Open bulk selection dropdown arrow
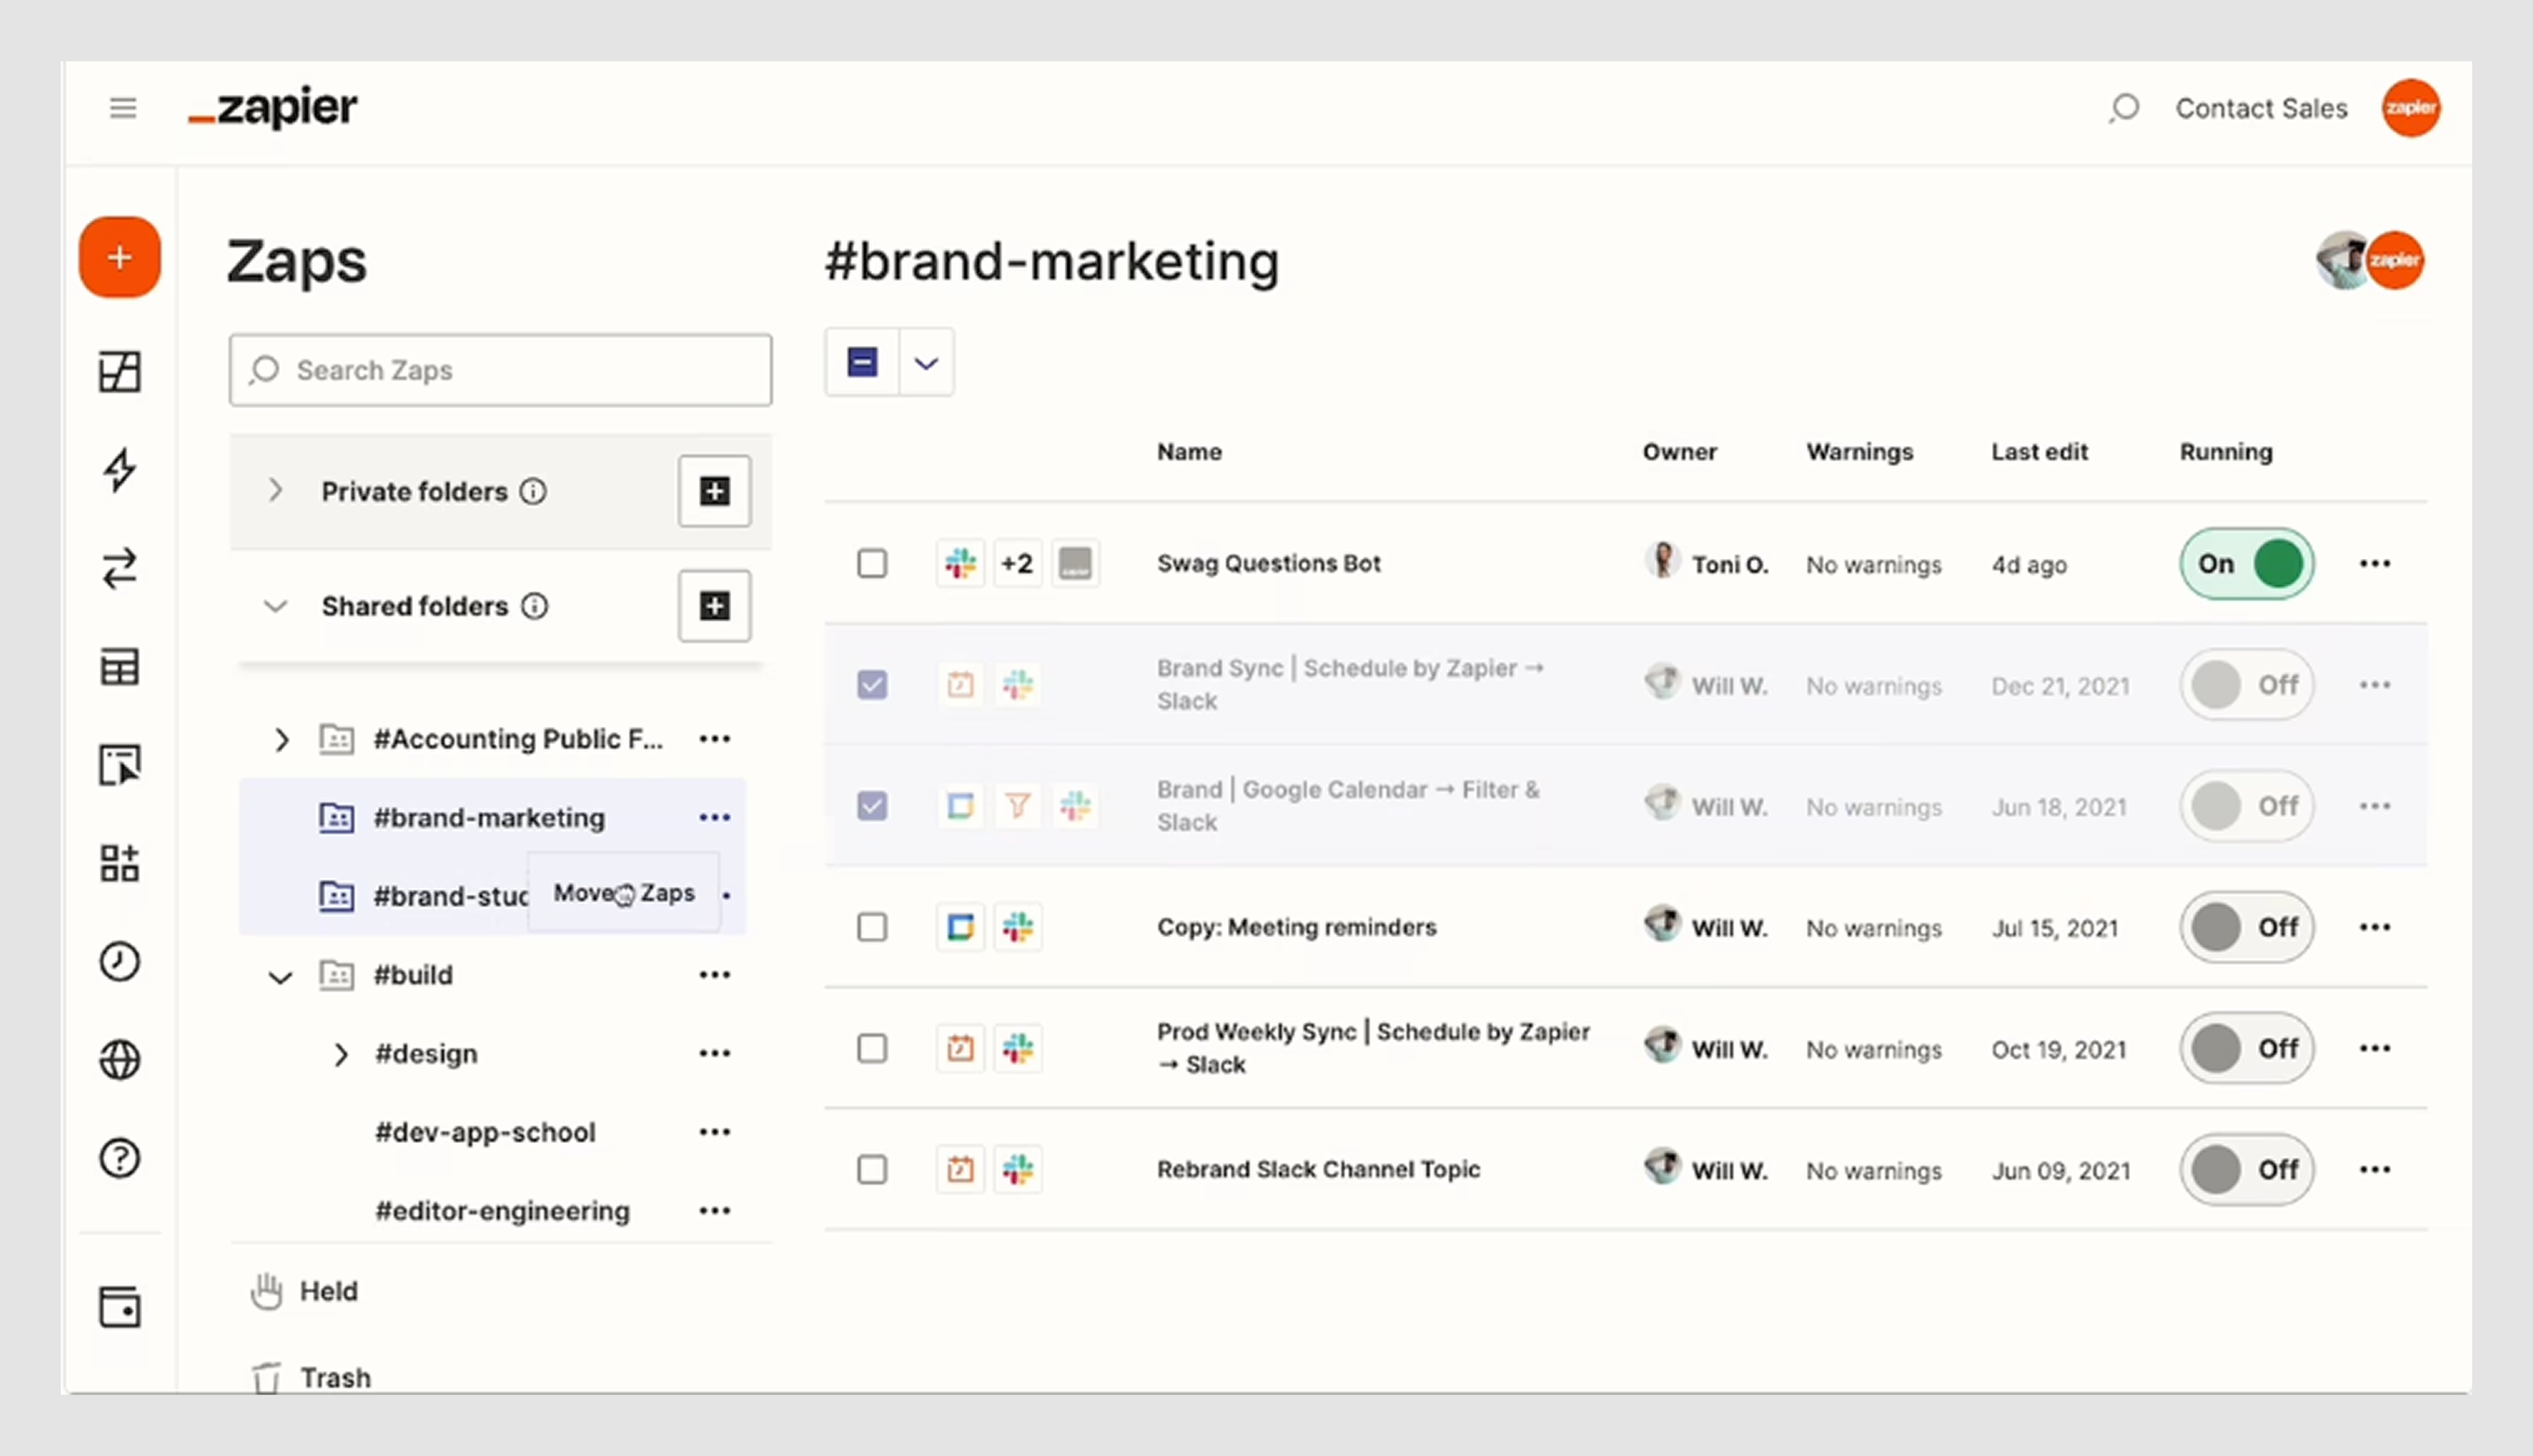Image resolution: width=2533 pixels, height=1456 pixels. click(x=927, y=362)
